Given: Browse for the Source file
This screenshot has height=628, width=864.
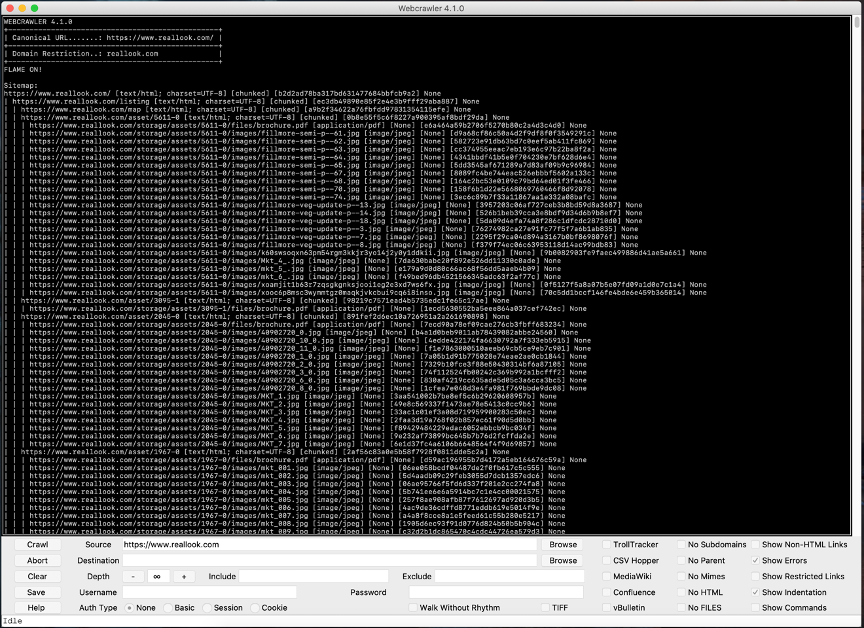Looking at the screenshot, I should tap(563, 545).
